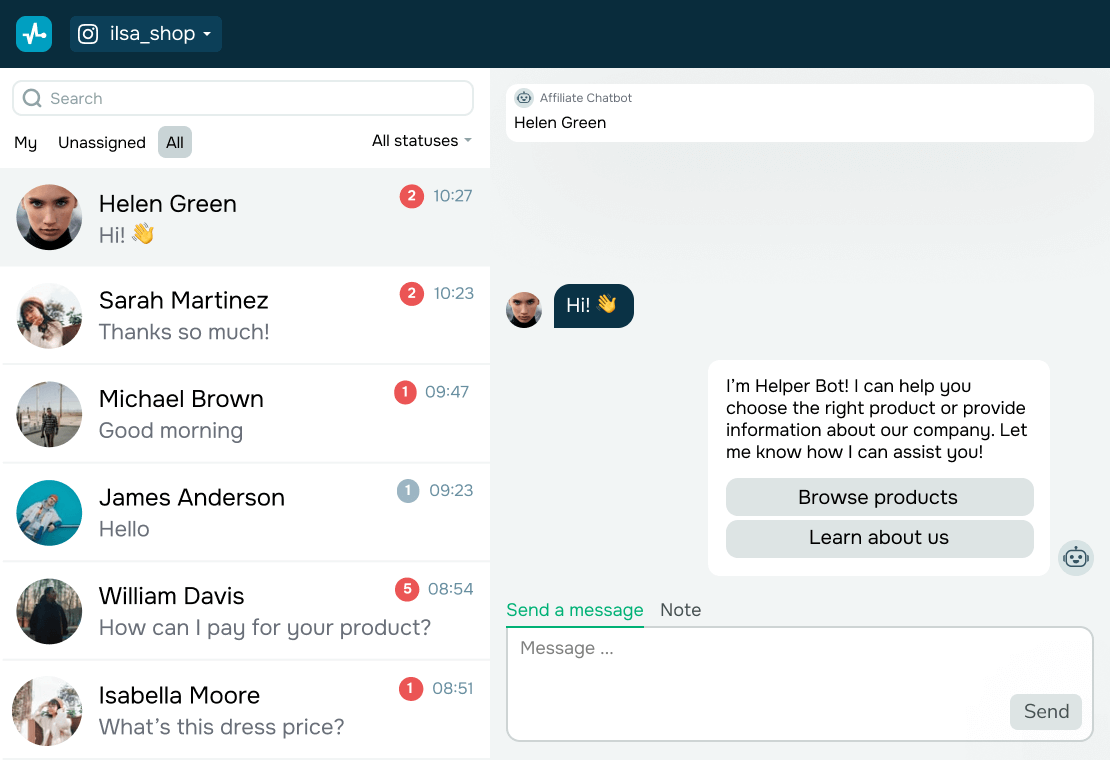Click the bot avatar icon beside the reply
1110x760 pixels.
pos(1076,557)
